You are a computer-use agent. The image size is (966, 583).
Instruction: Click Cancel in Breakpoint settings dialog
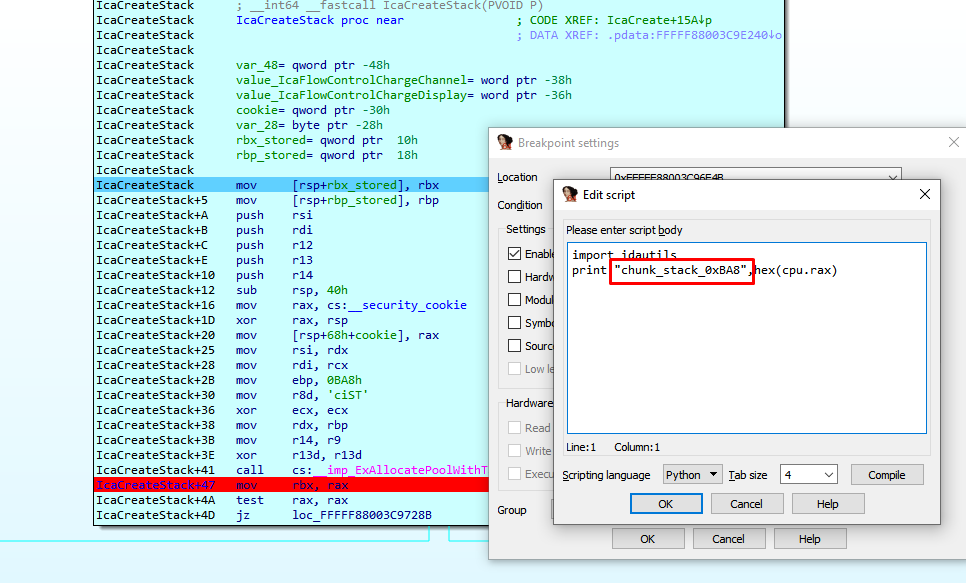(728, 539)
